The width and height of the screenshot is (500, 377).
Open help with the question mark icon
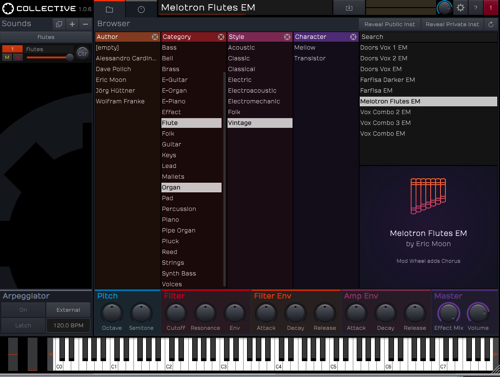tap(476, 8)
